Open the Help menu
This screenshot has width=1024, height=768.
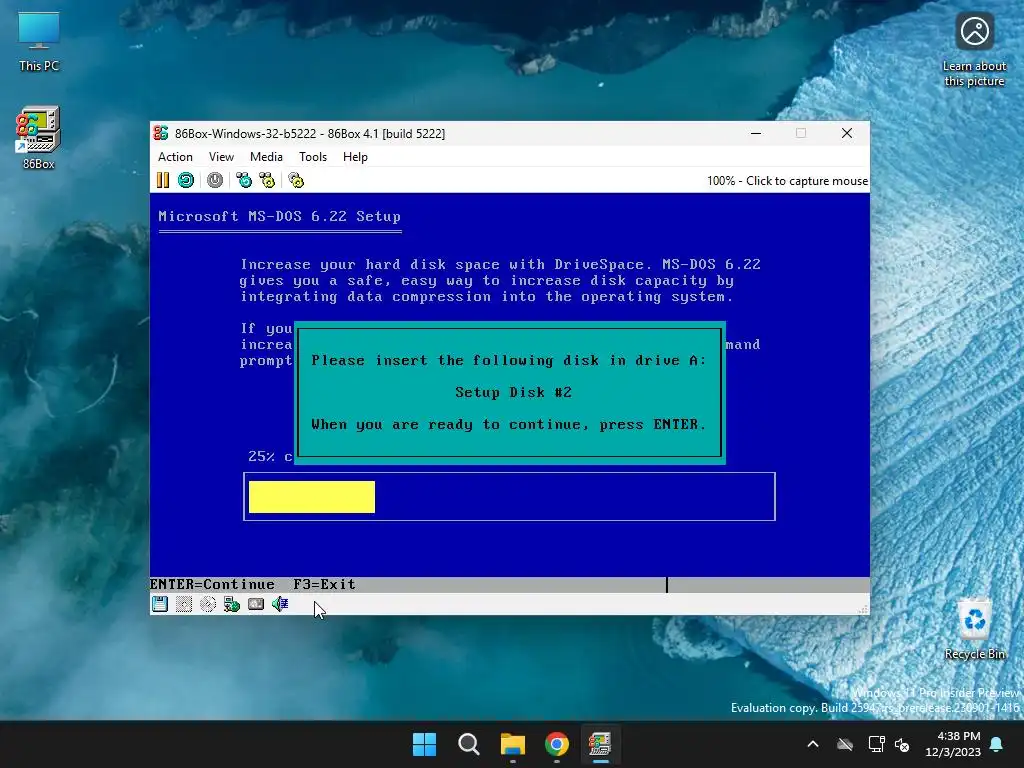tap(355, 157)
